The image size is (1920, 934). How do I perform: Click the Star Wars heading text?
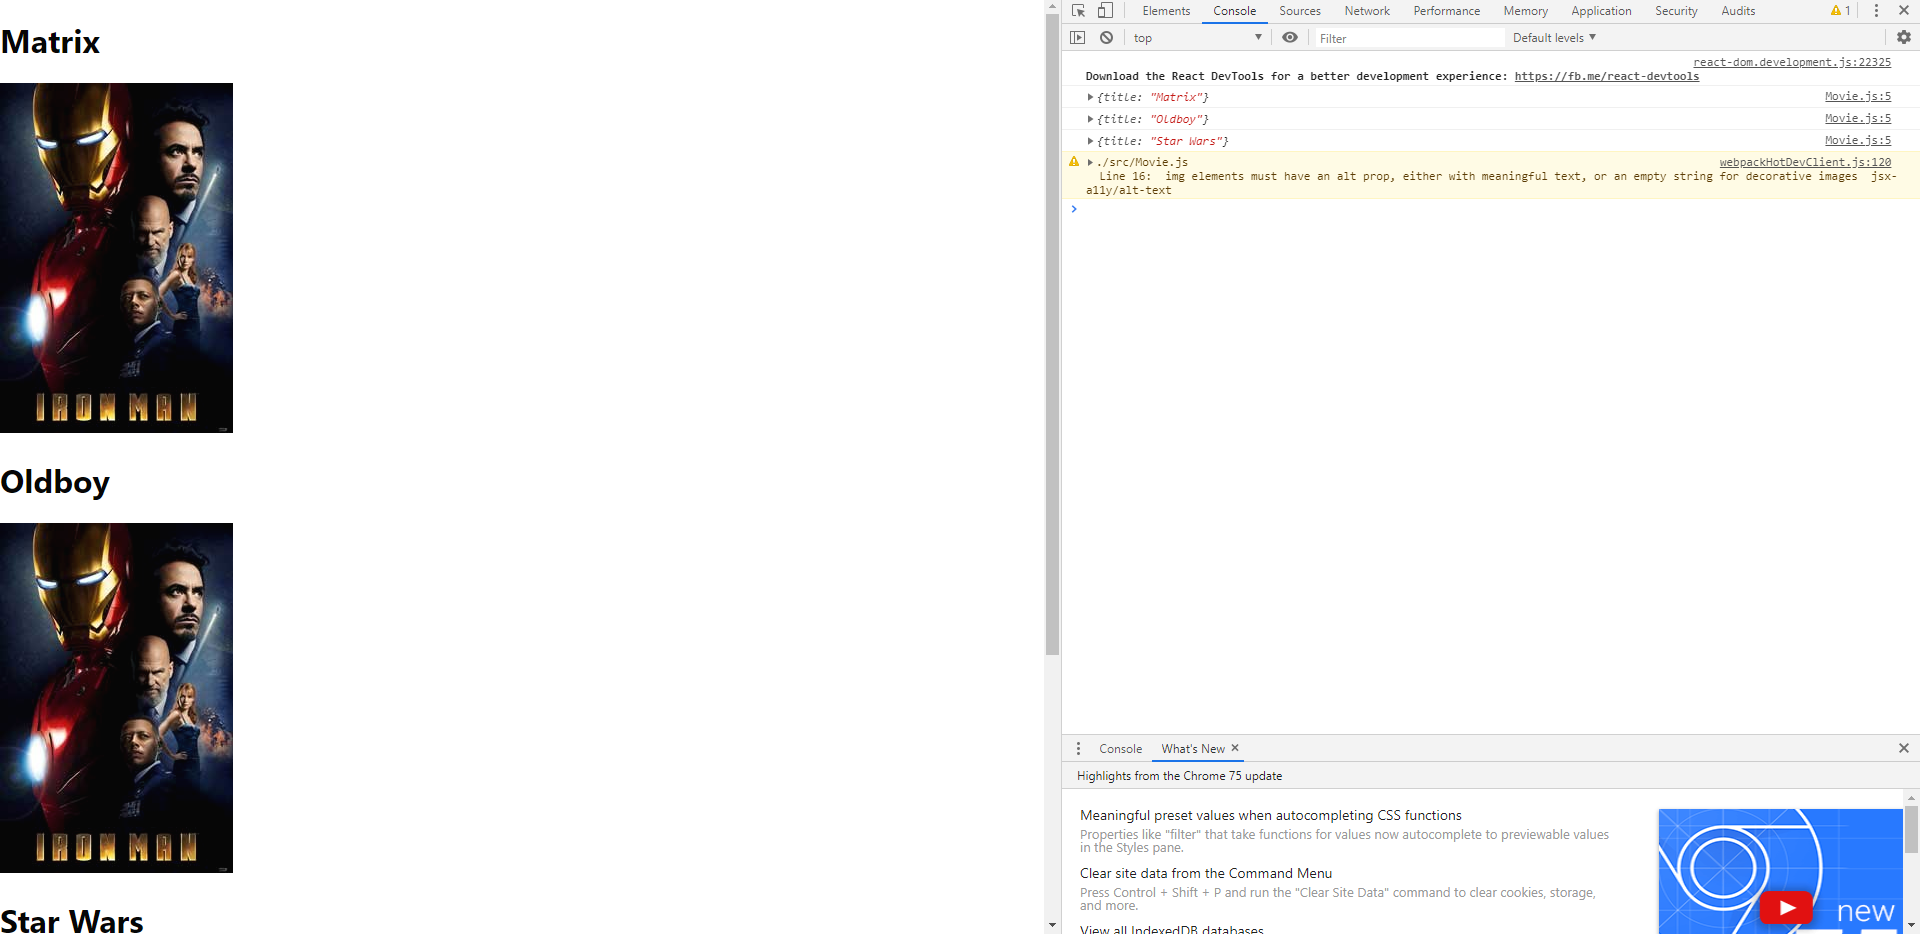coord(72,921)
